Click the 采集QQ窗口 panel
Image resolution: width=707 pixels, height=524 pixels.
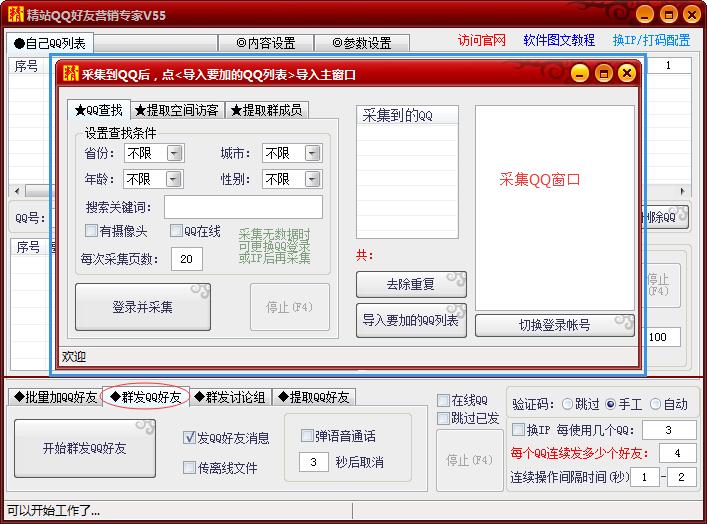click(x=555, y=208)
